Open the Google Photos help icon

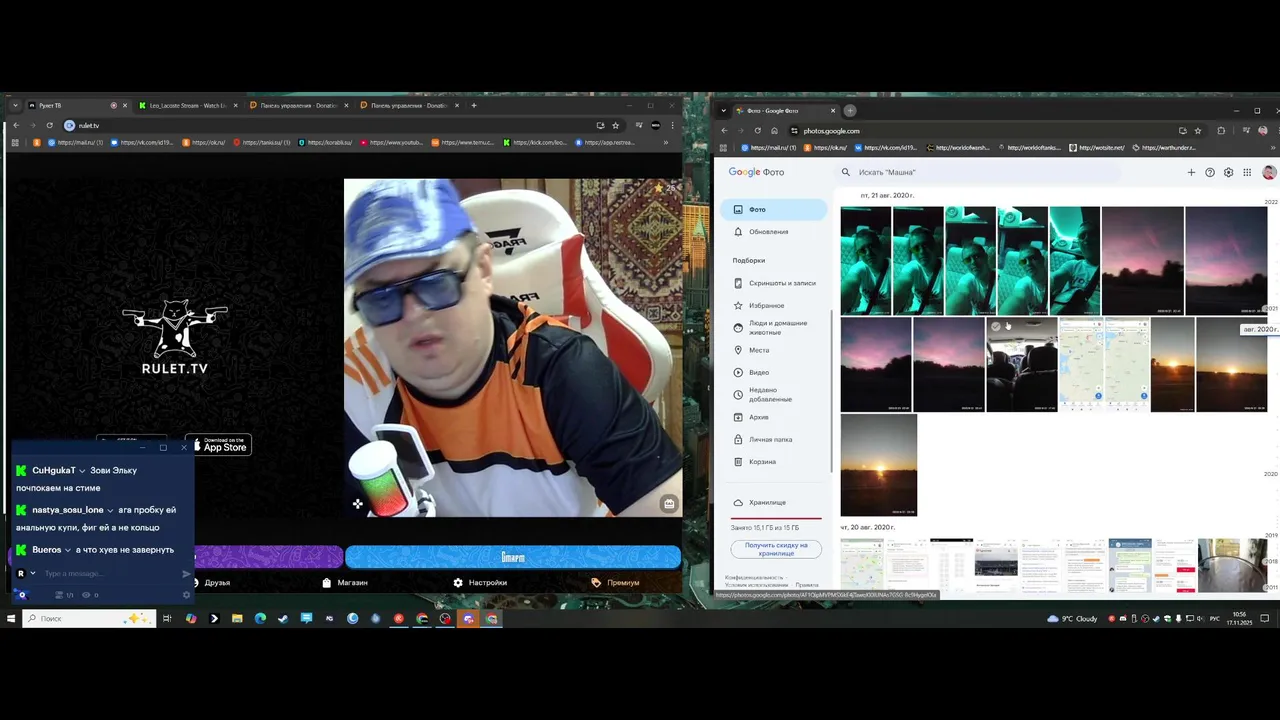1210,172
